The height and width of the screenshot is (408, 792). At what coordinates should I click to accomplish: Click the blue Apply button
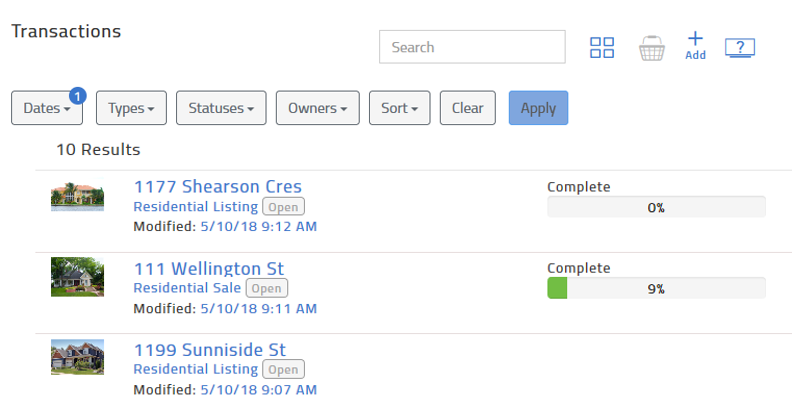(538, 108)
